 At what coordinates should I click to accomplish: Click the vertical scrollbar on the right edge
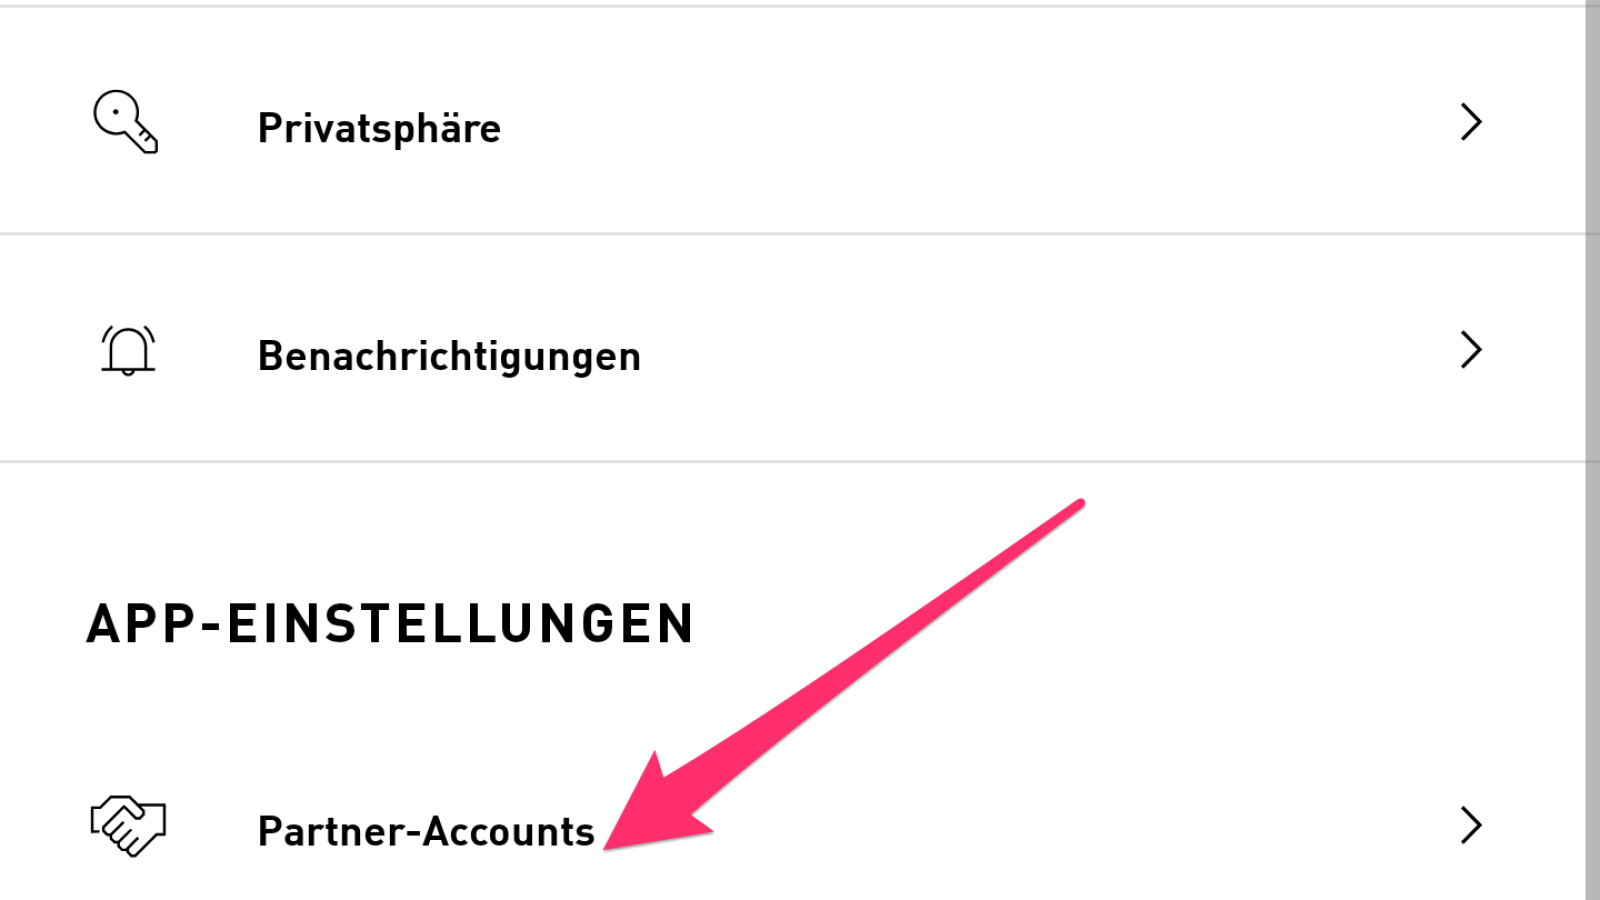pyautogui.click(x=1592, y=450)
